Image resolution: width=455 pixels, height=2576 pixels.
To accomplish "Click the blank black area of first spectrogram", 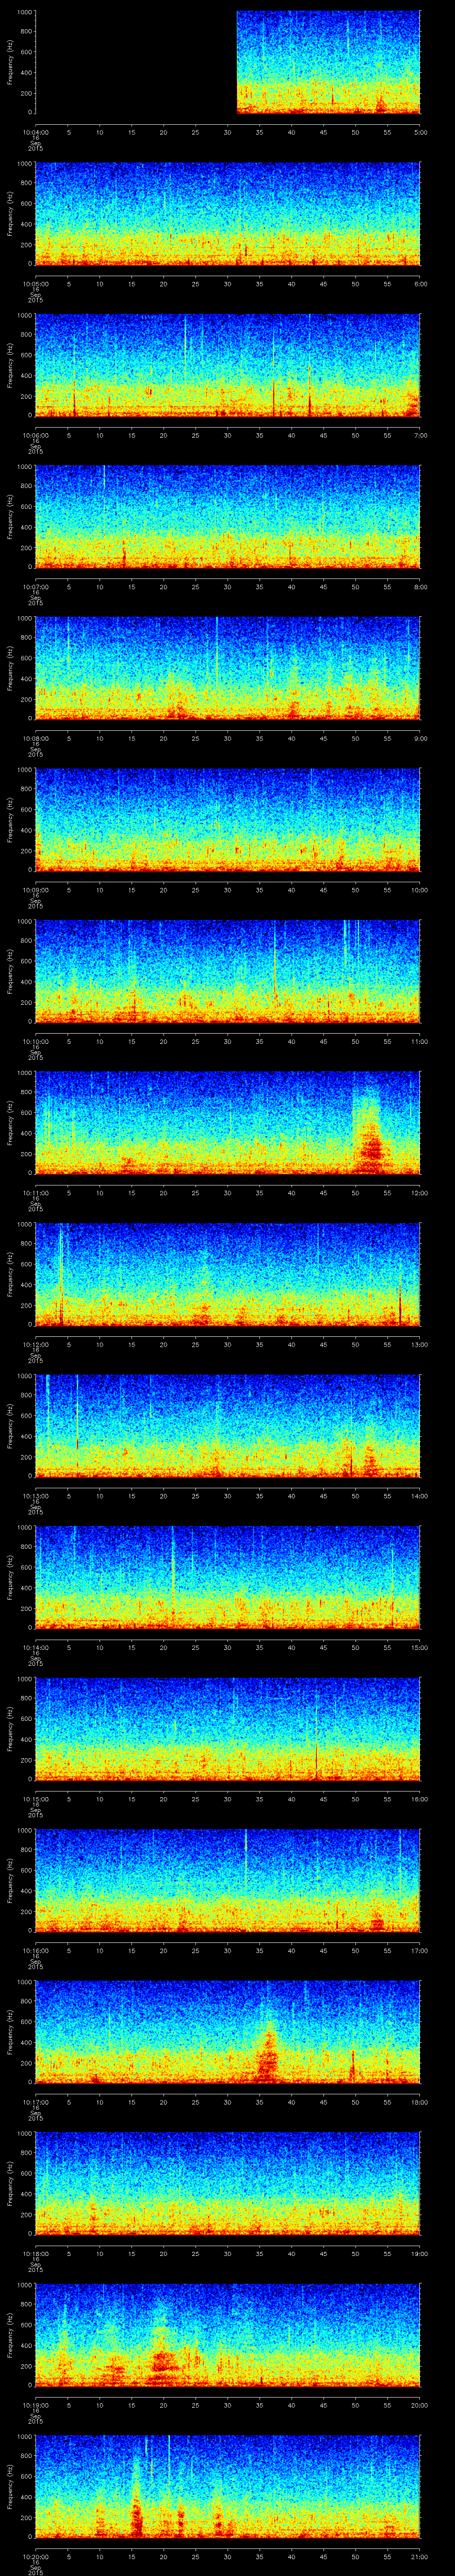I will [x=135, y=62].
